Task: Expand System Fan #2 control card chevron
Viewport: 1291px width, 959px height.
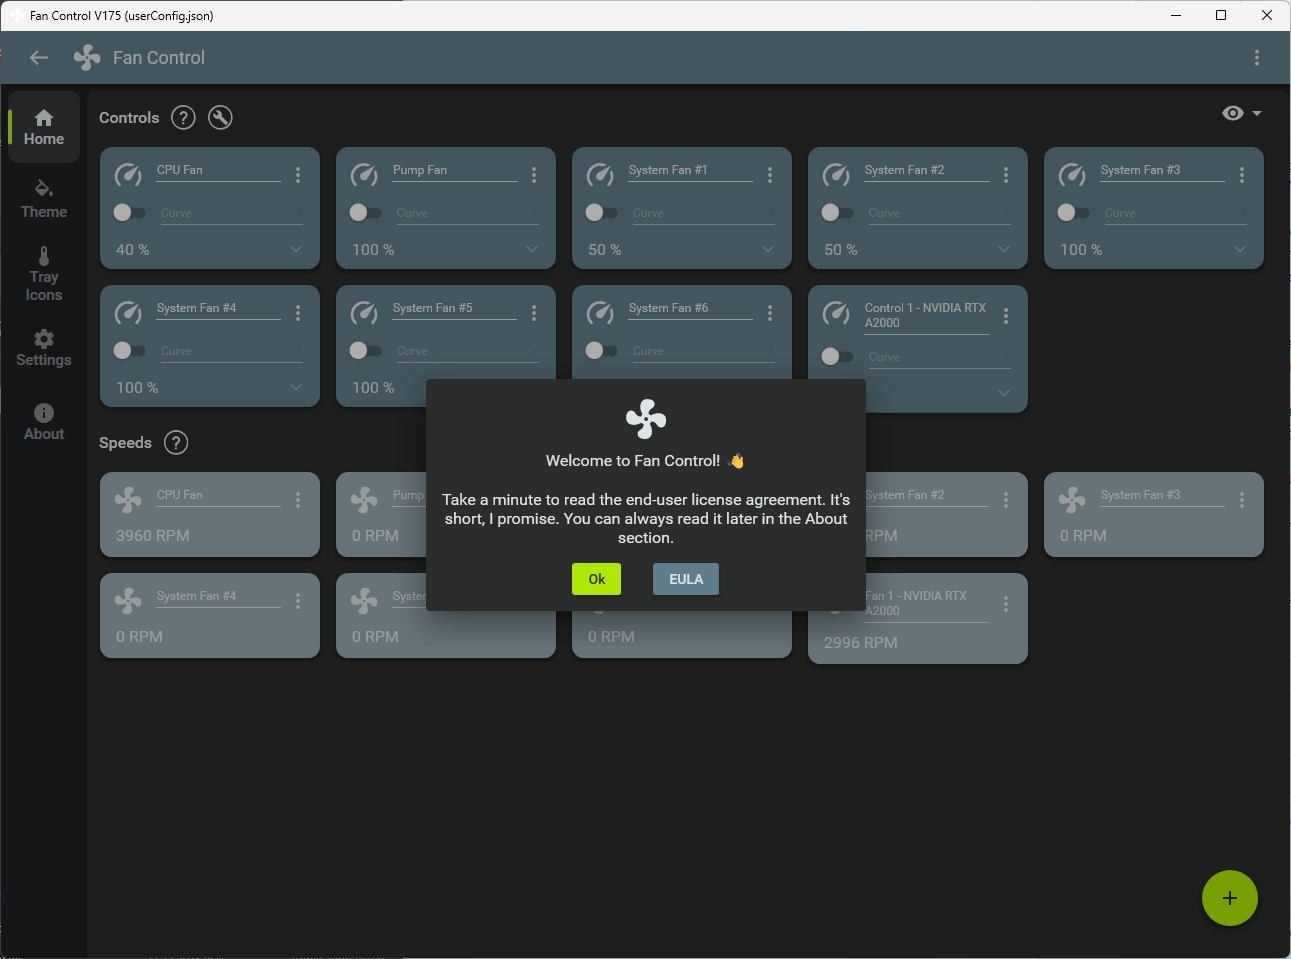Action: (1004, 249)
